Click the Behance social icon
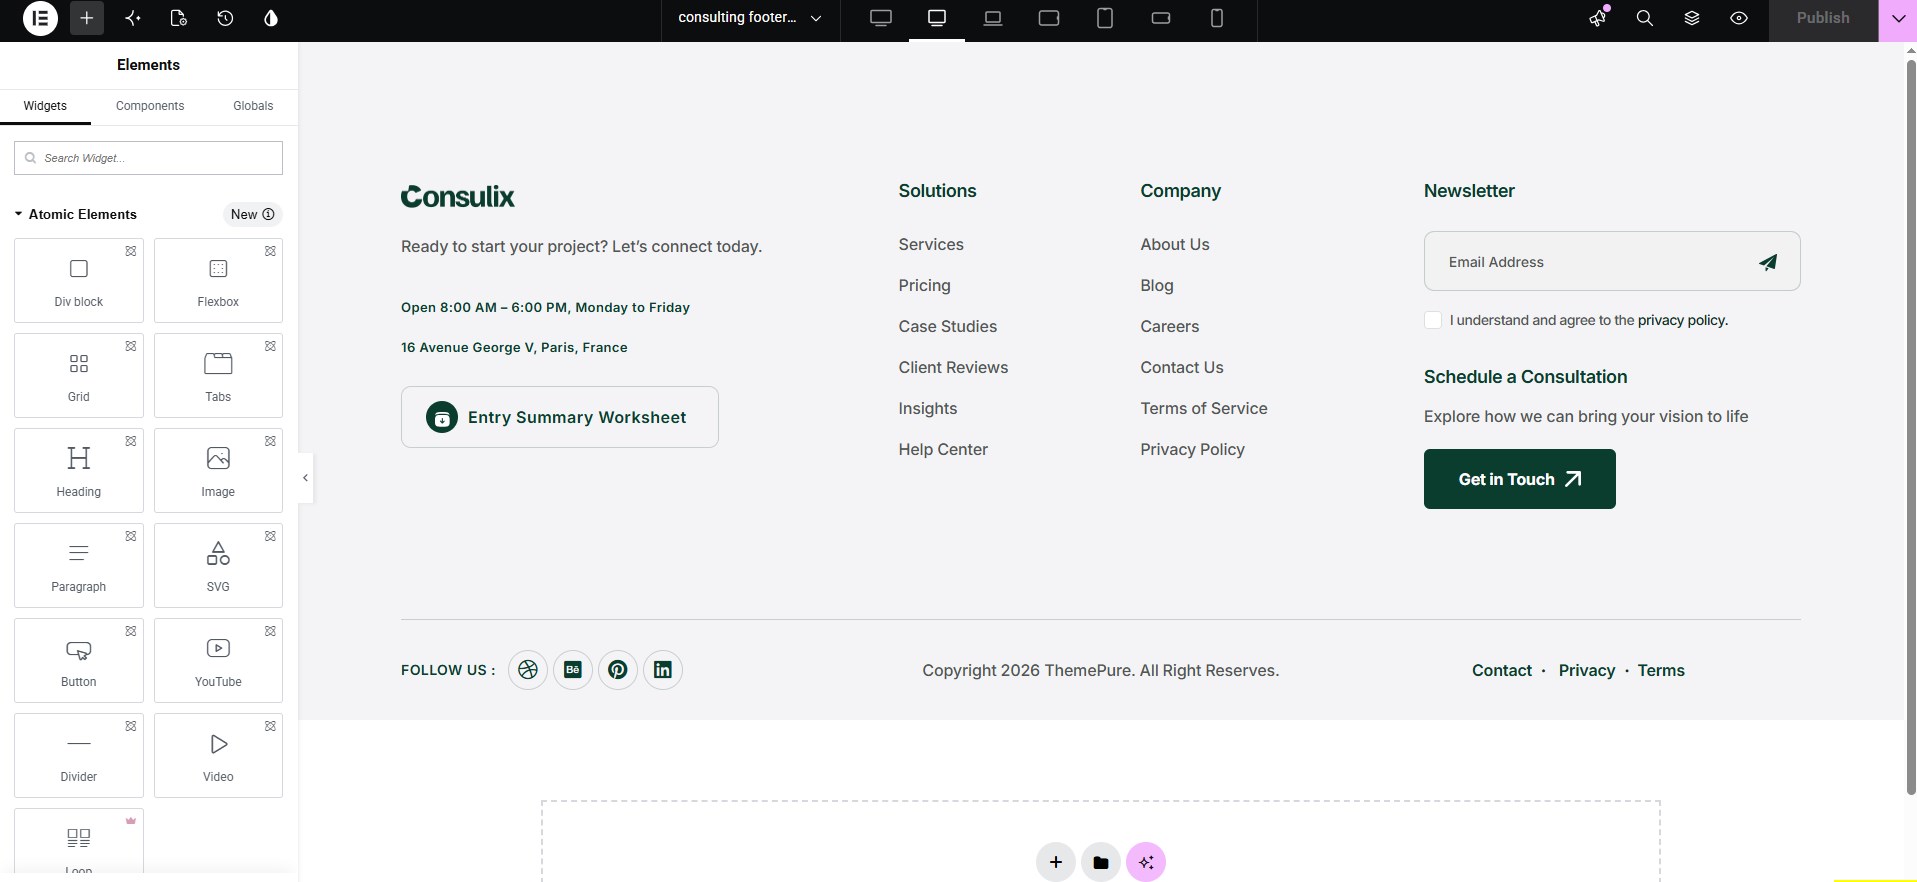Screen dimensions: 1917x882 tap(573, 670)
